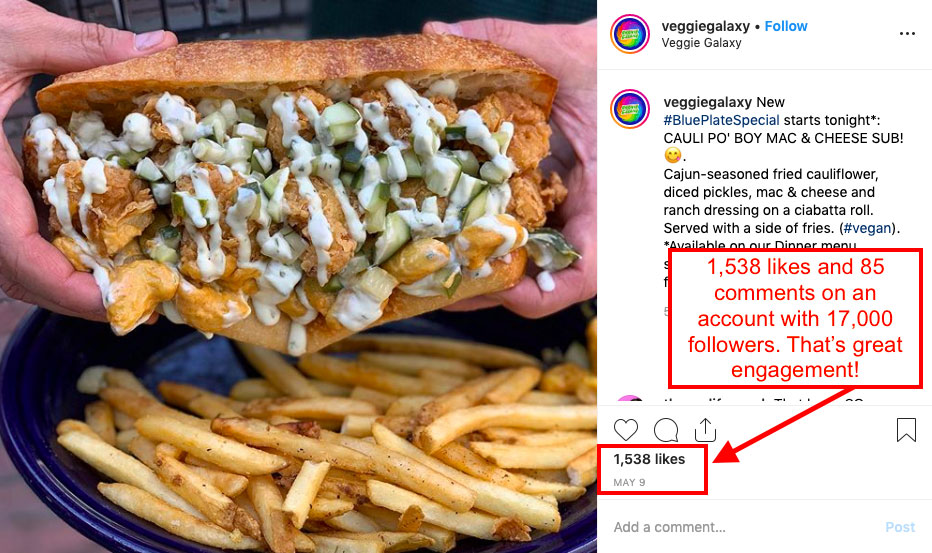Like the post with the heart icon
932x553 pixels.
click(625, 430)
